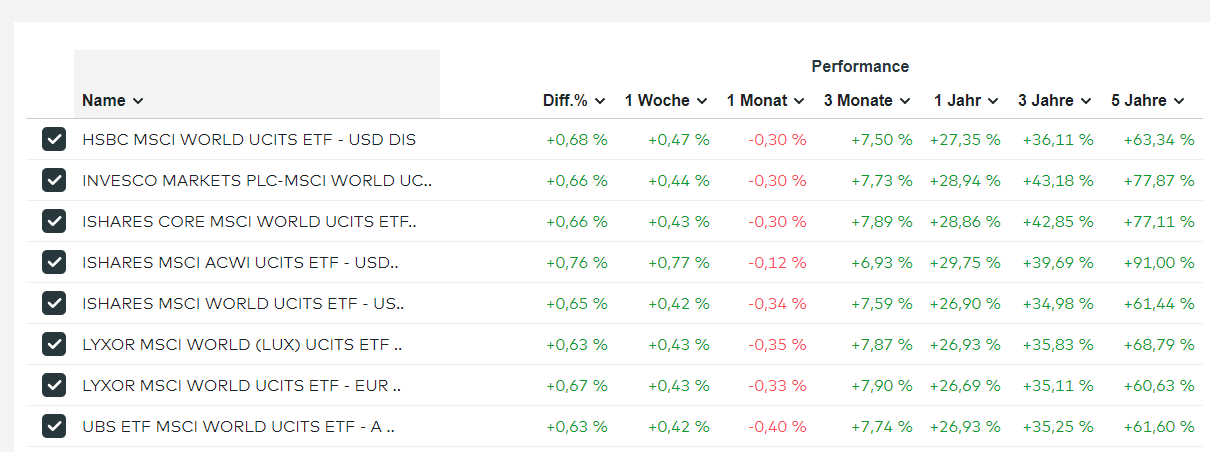The height and width of the screenshot is (452, 1210).
Task: Sort the table by Name column
Action: [x=113, y=100]
